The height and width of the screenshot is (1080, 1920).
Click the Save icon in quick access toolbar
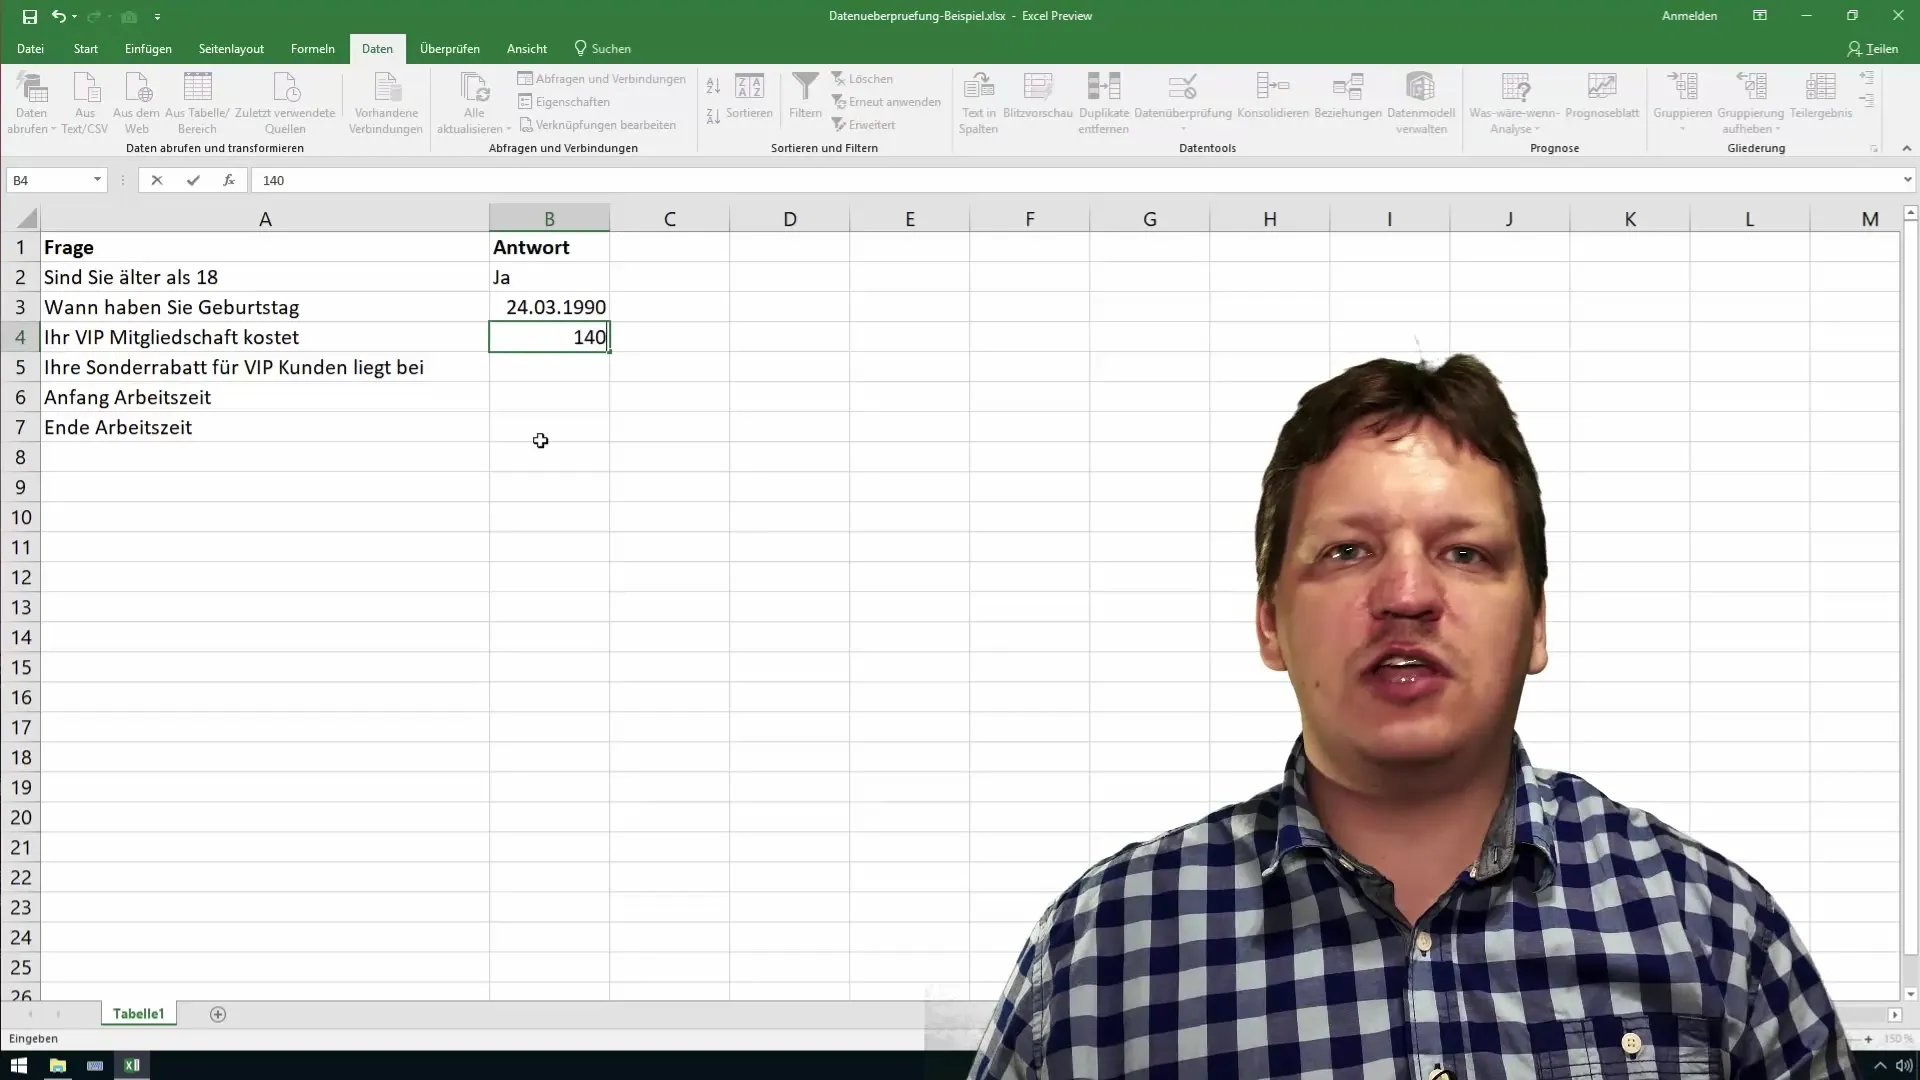click(30, 16)
